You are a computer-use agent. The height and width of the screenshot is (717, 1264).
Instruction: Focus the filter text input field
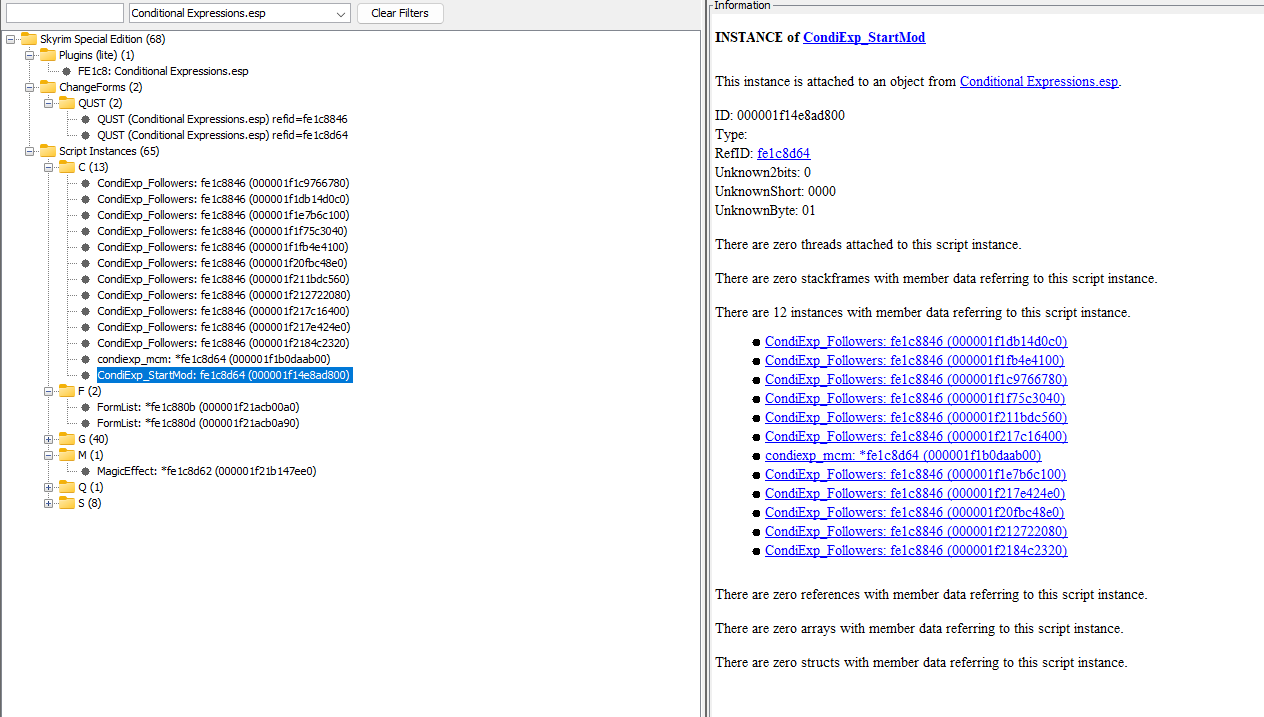pos(65,13)
